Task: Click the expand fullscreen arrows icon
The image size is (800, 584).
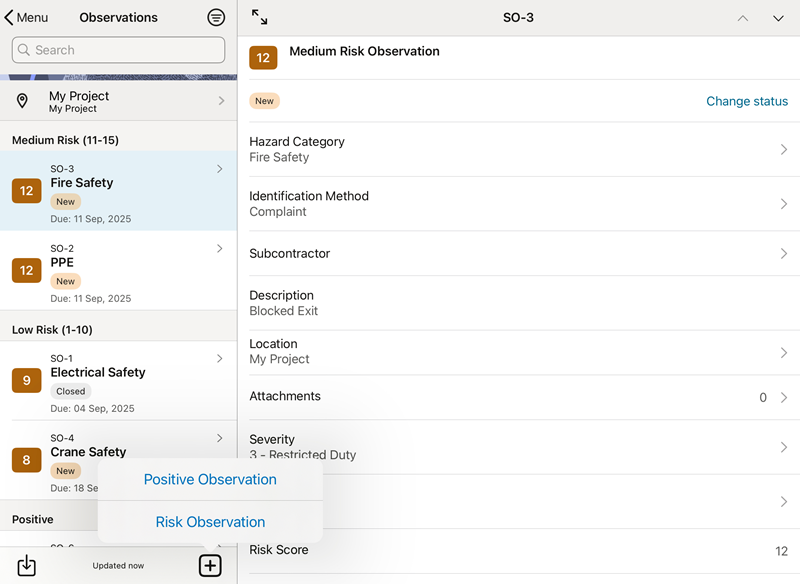Action: pos(260,18)
